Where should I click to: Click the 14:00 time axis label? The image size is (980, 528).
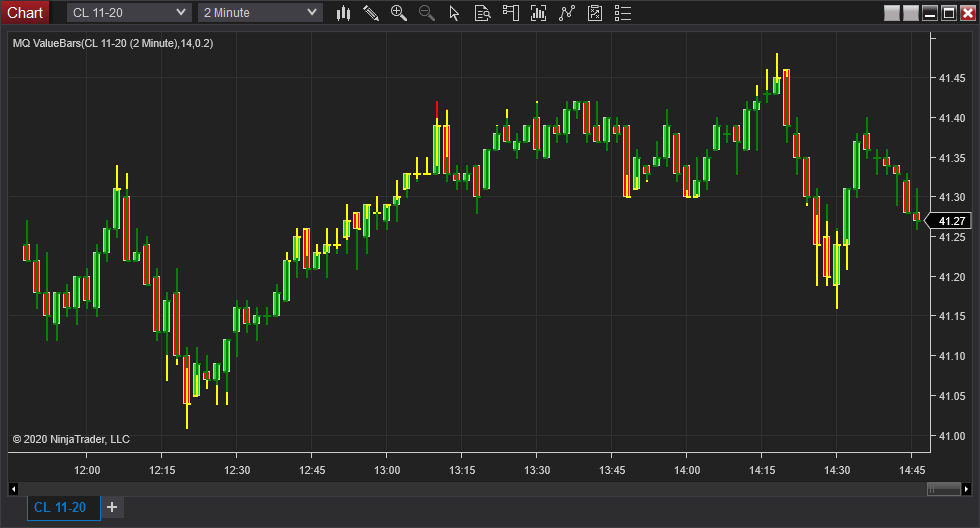coord(687,470)
